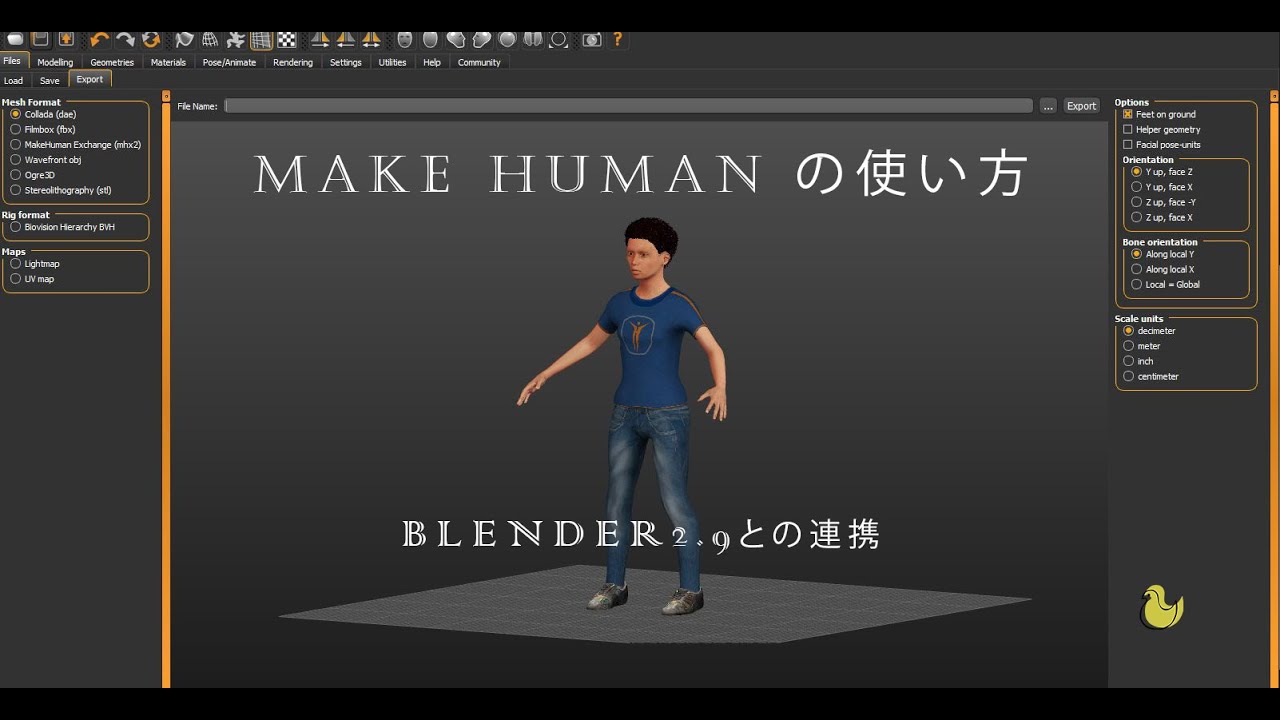Select Stereolithography (stl) format

(61, 189)
